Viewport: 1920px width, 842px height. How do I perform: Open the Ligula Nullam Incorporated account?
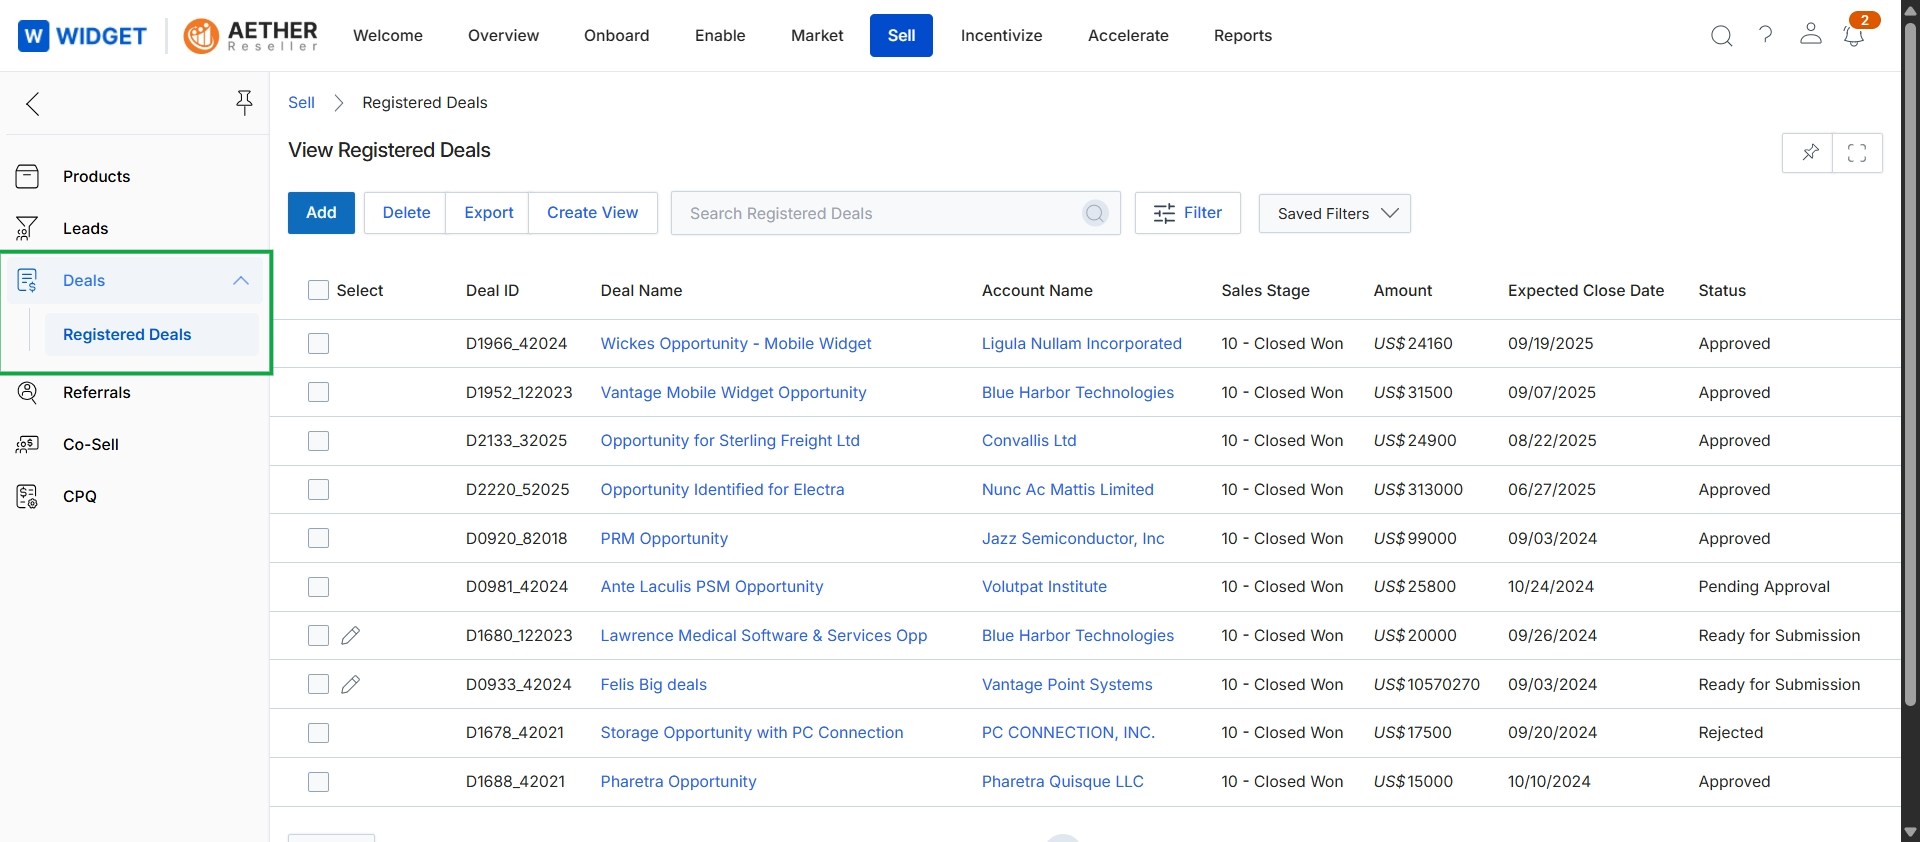point(1082,344)
